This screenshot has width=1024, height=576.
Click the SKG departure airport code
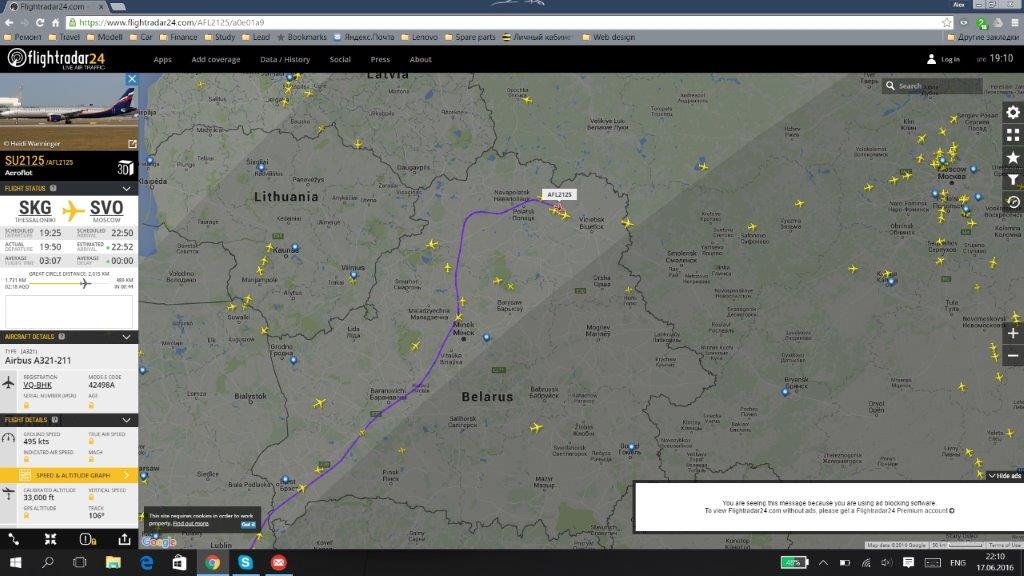click(35, 208)
